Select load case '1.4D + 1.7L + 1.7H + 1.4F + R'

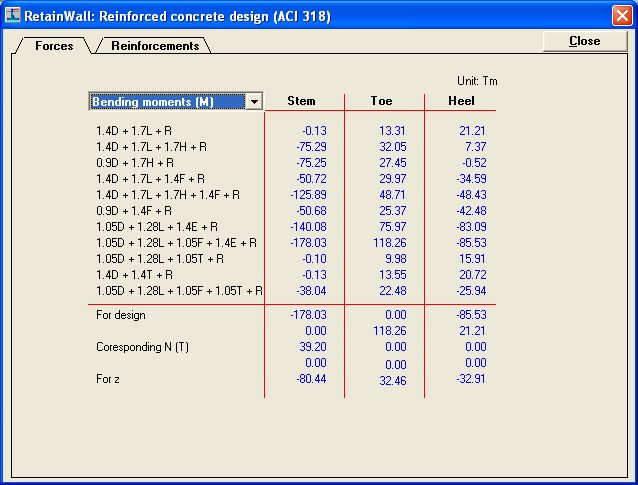coord(168,194)
